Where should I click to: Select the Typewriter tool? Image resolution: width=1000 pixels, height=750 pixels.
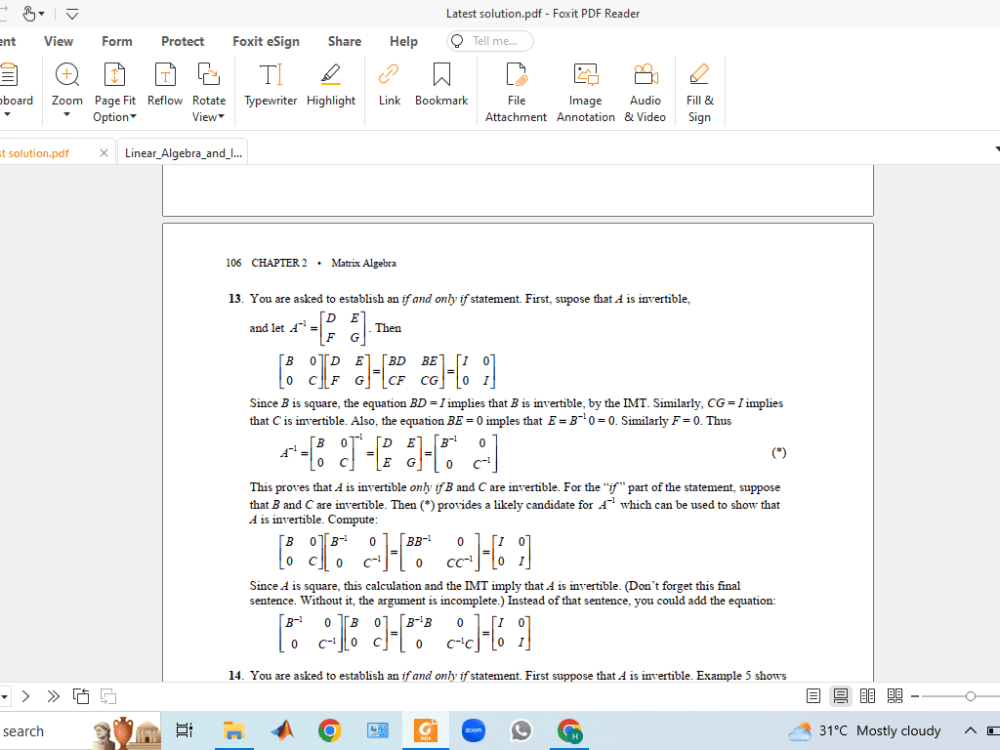(270, 85)
